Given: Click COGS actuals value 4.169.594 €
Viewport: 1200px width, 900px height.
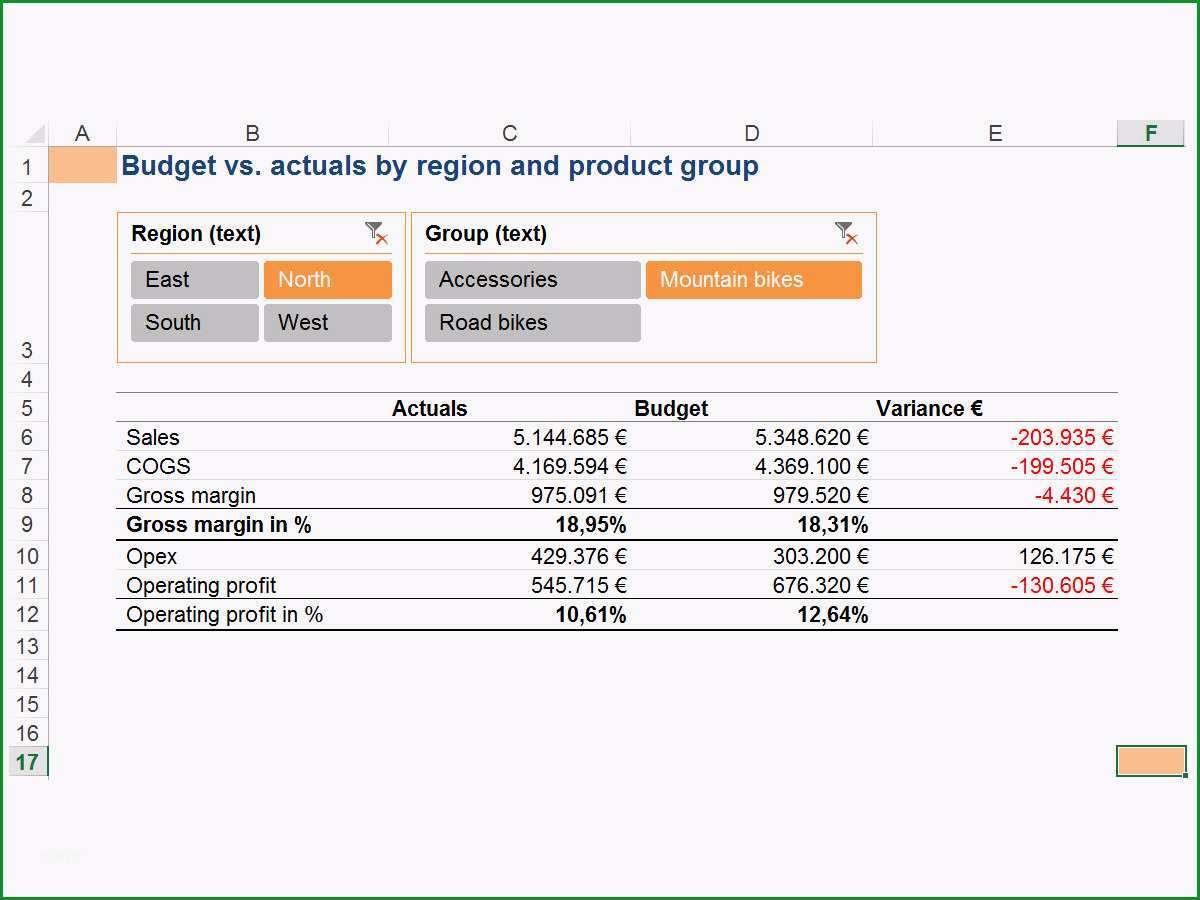Looking at the screenshot, I should (x=570, y=466).
